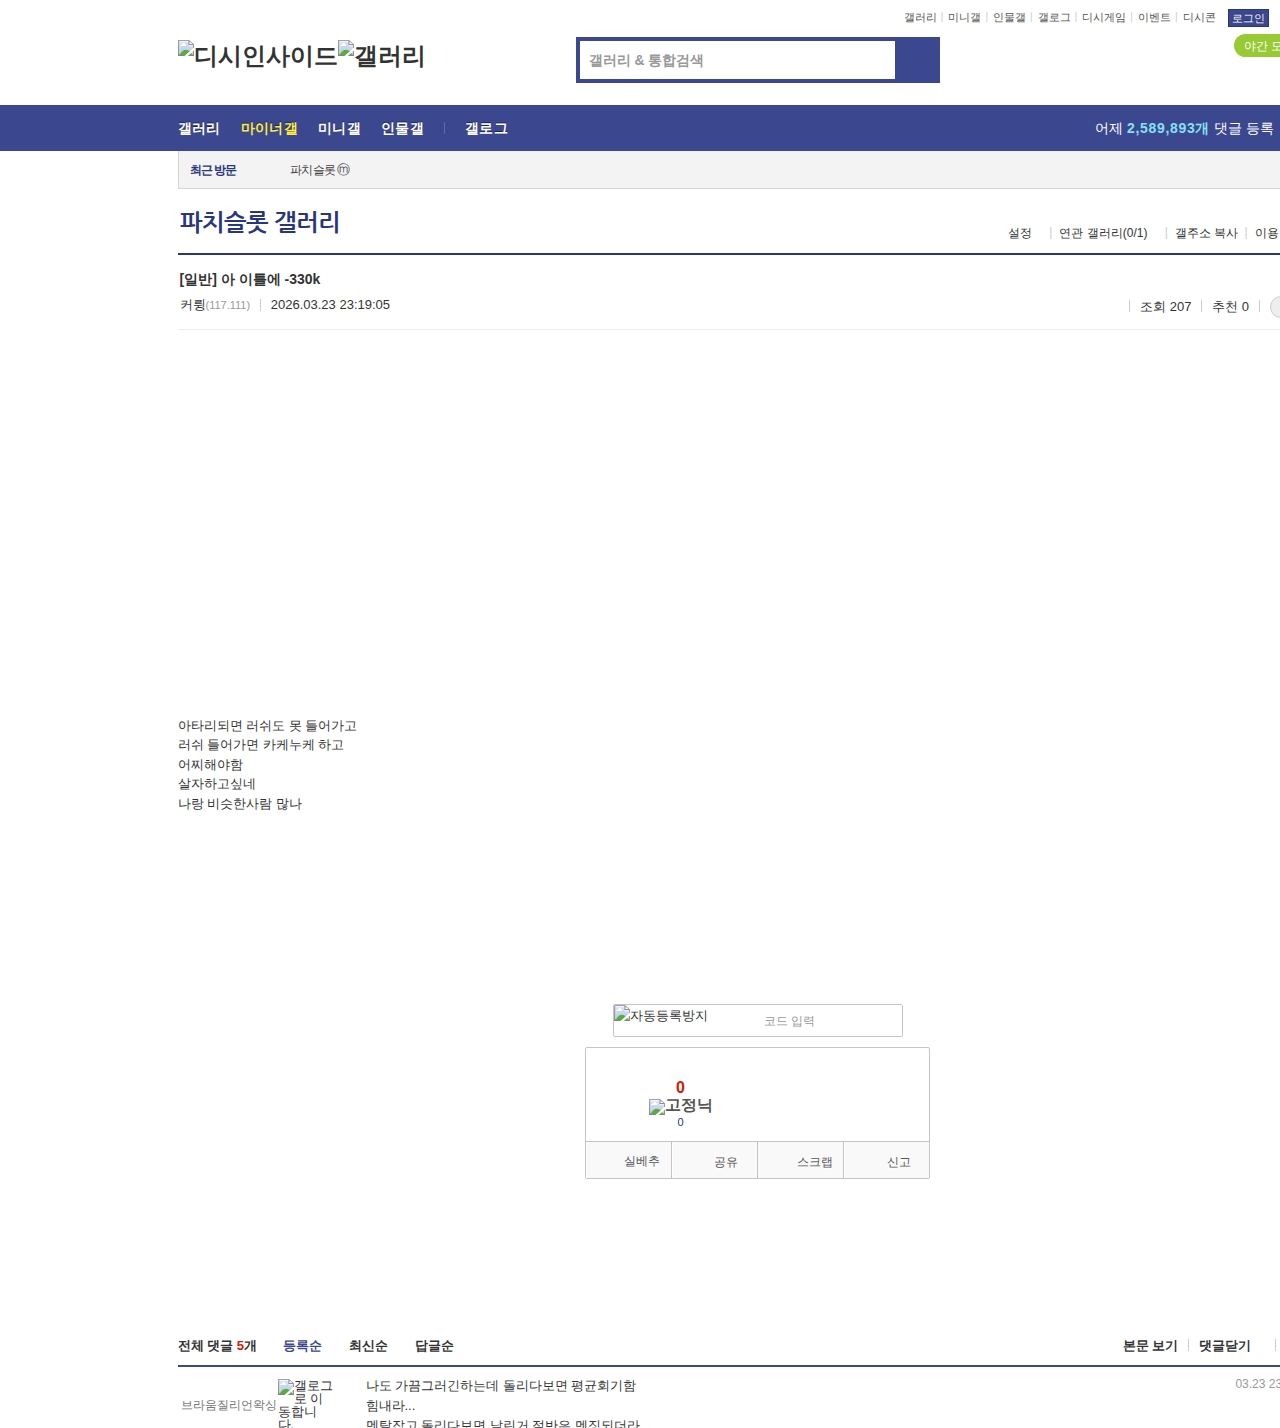Select the 등록순 comment sort option

[x=303, y=1345]
